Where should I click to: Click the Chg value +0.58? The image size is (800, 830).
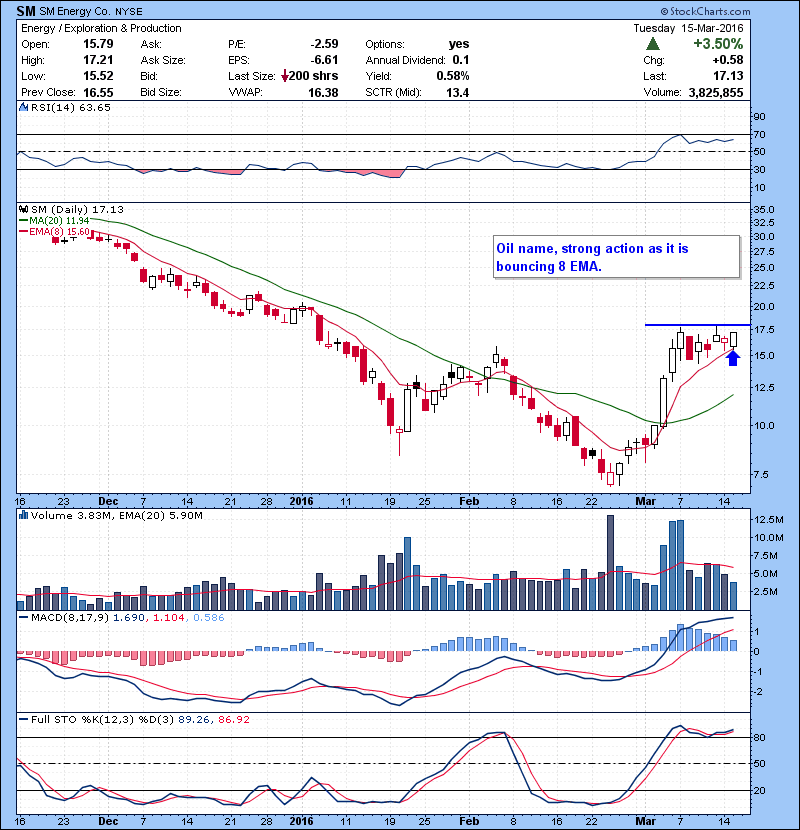point(728,60)
